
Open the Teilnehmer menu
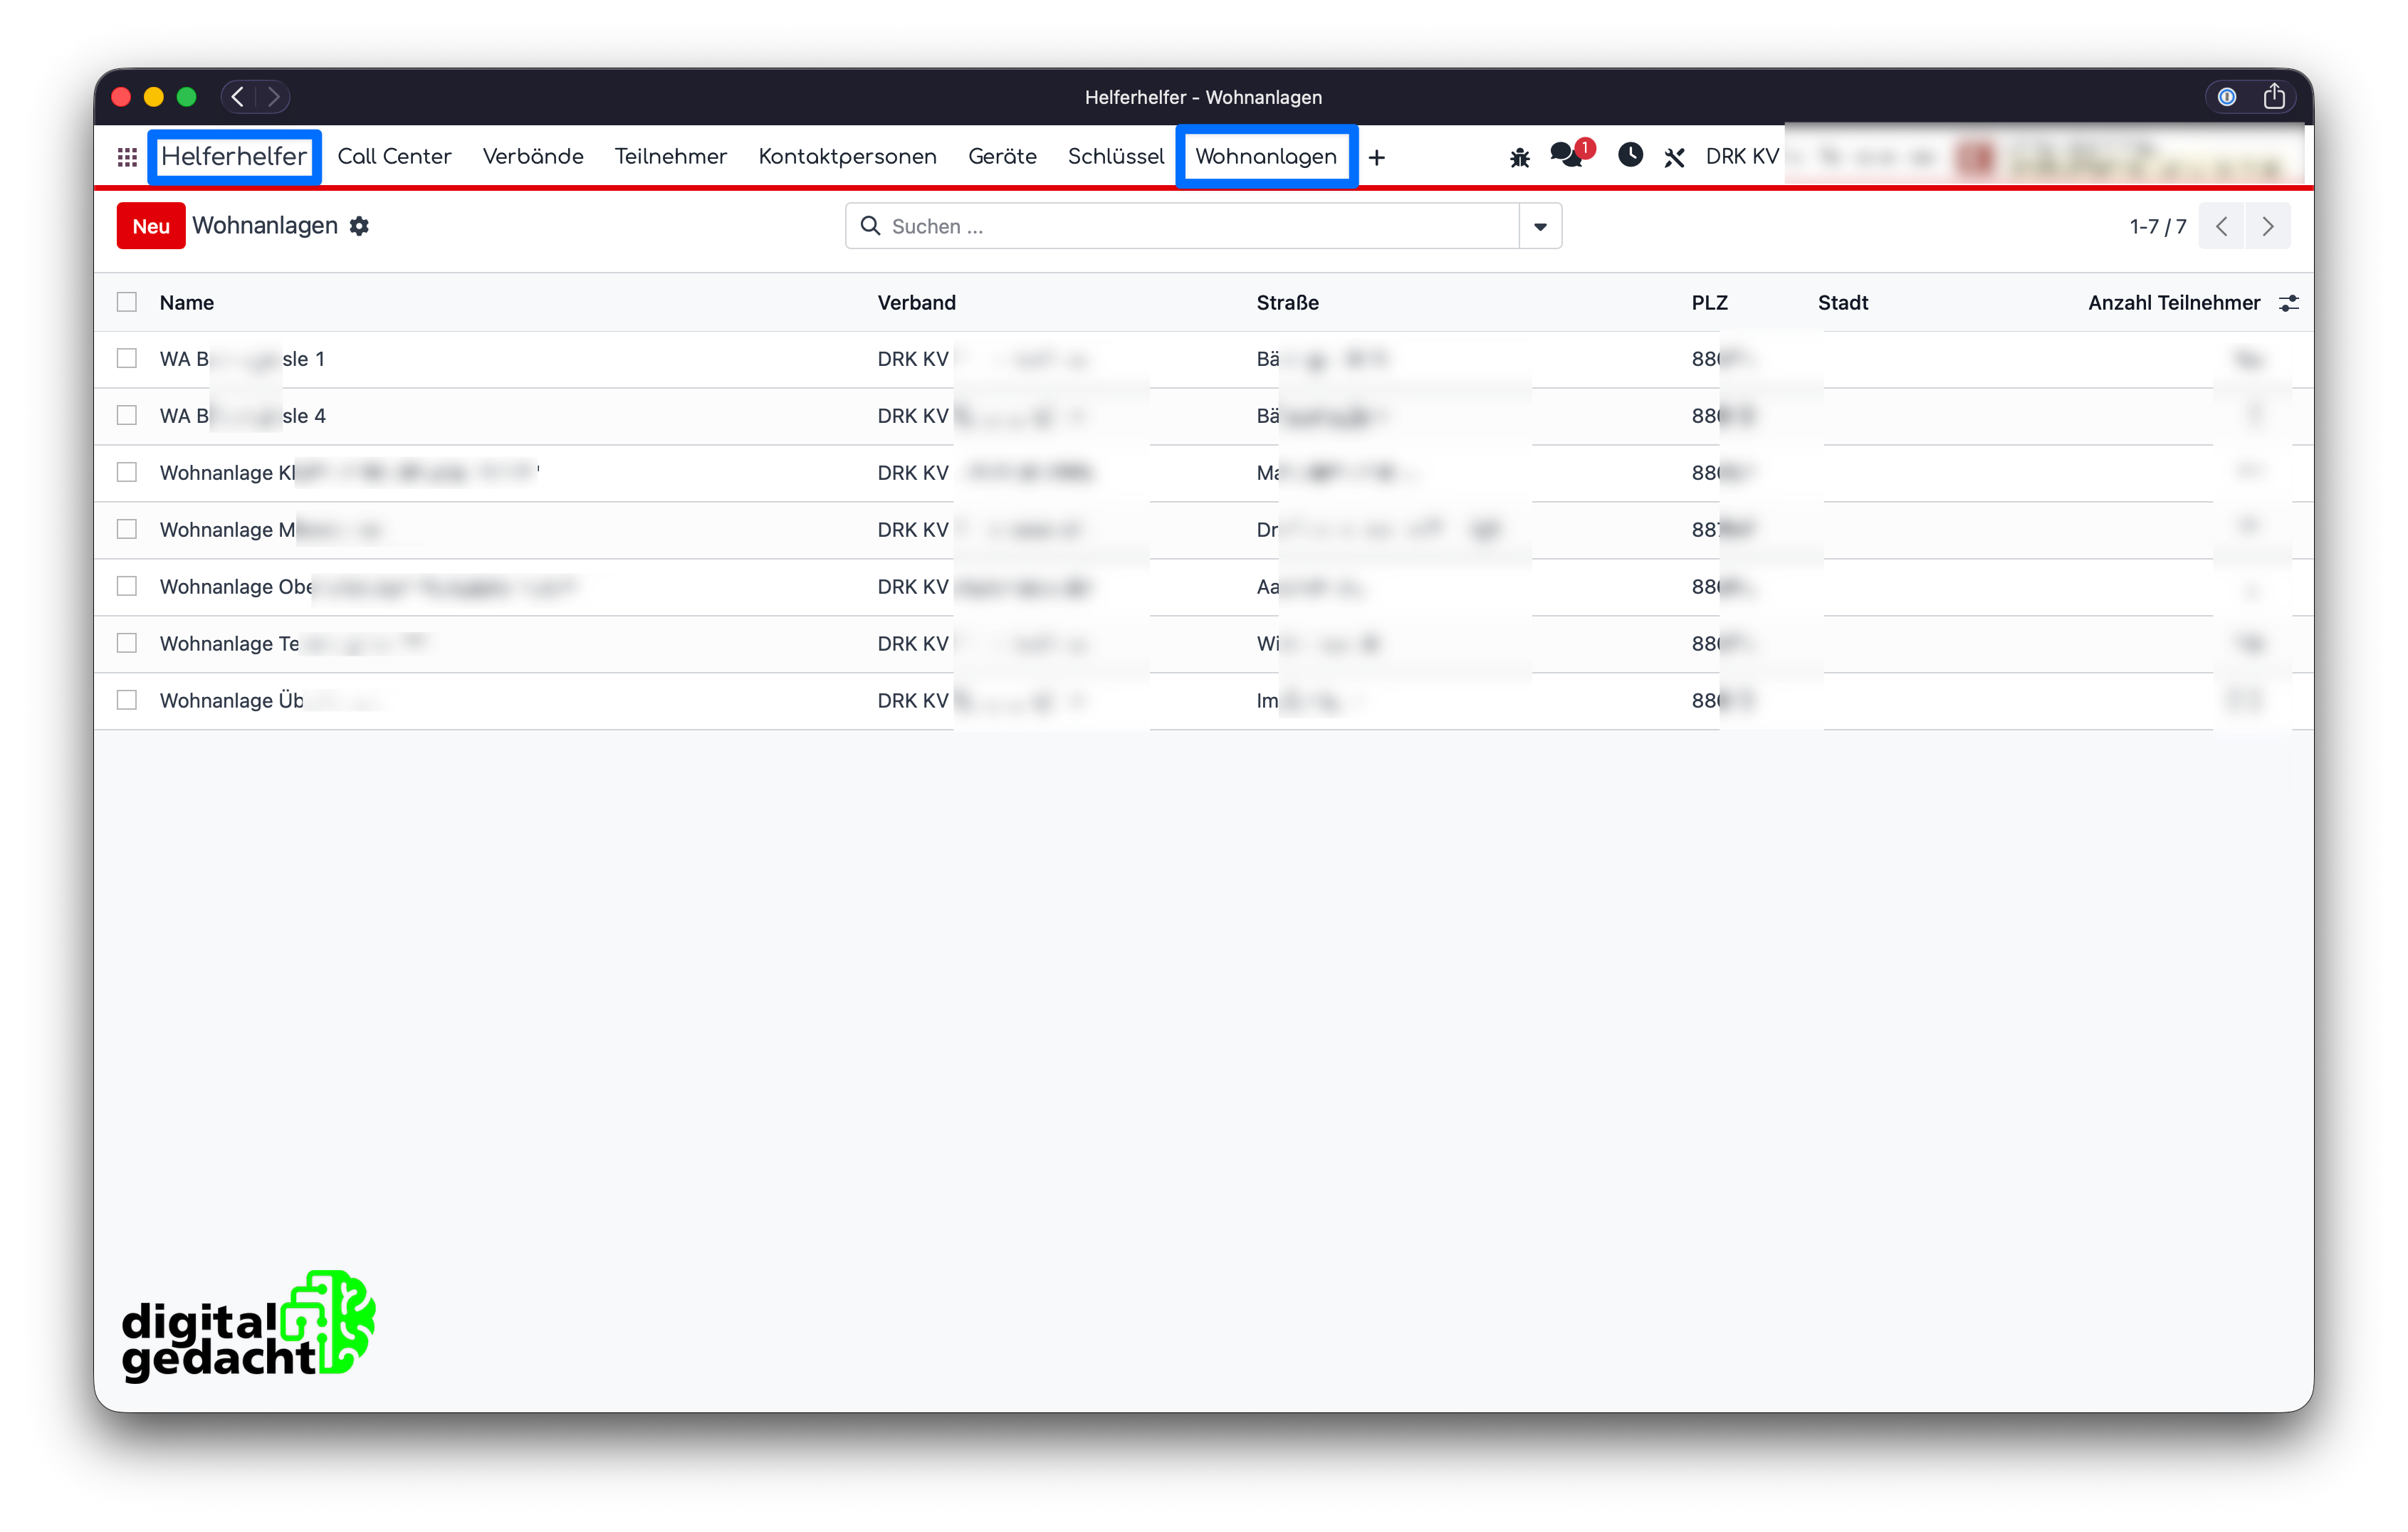[670, 157]
